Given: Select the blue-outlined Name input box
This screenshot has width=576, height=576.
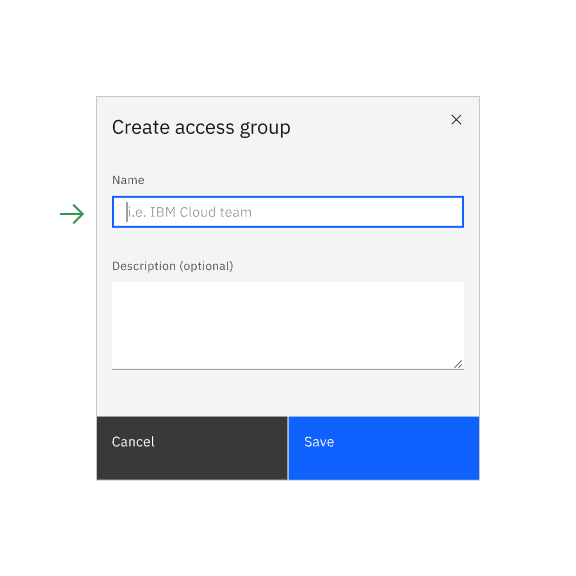Looking at the screenshot, I should click(x=288, y=212).
